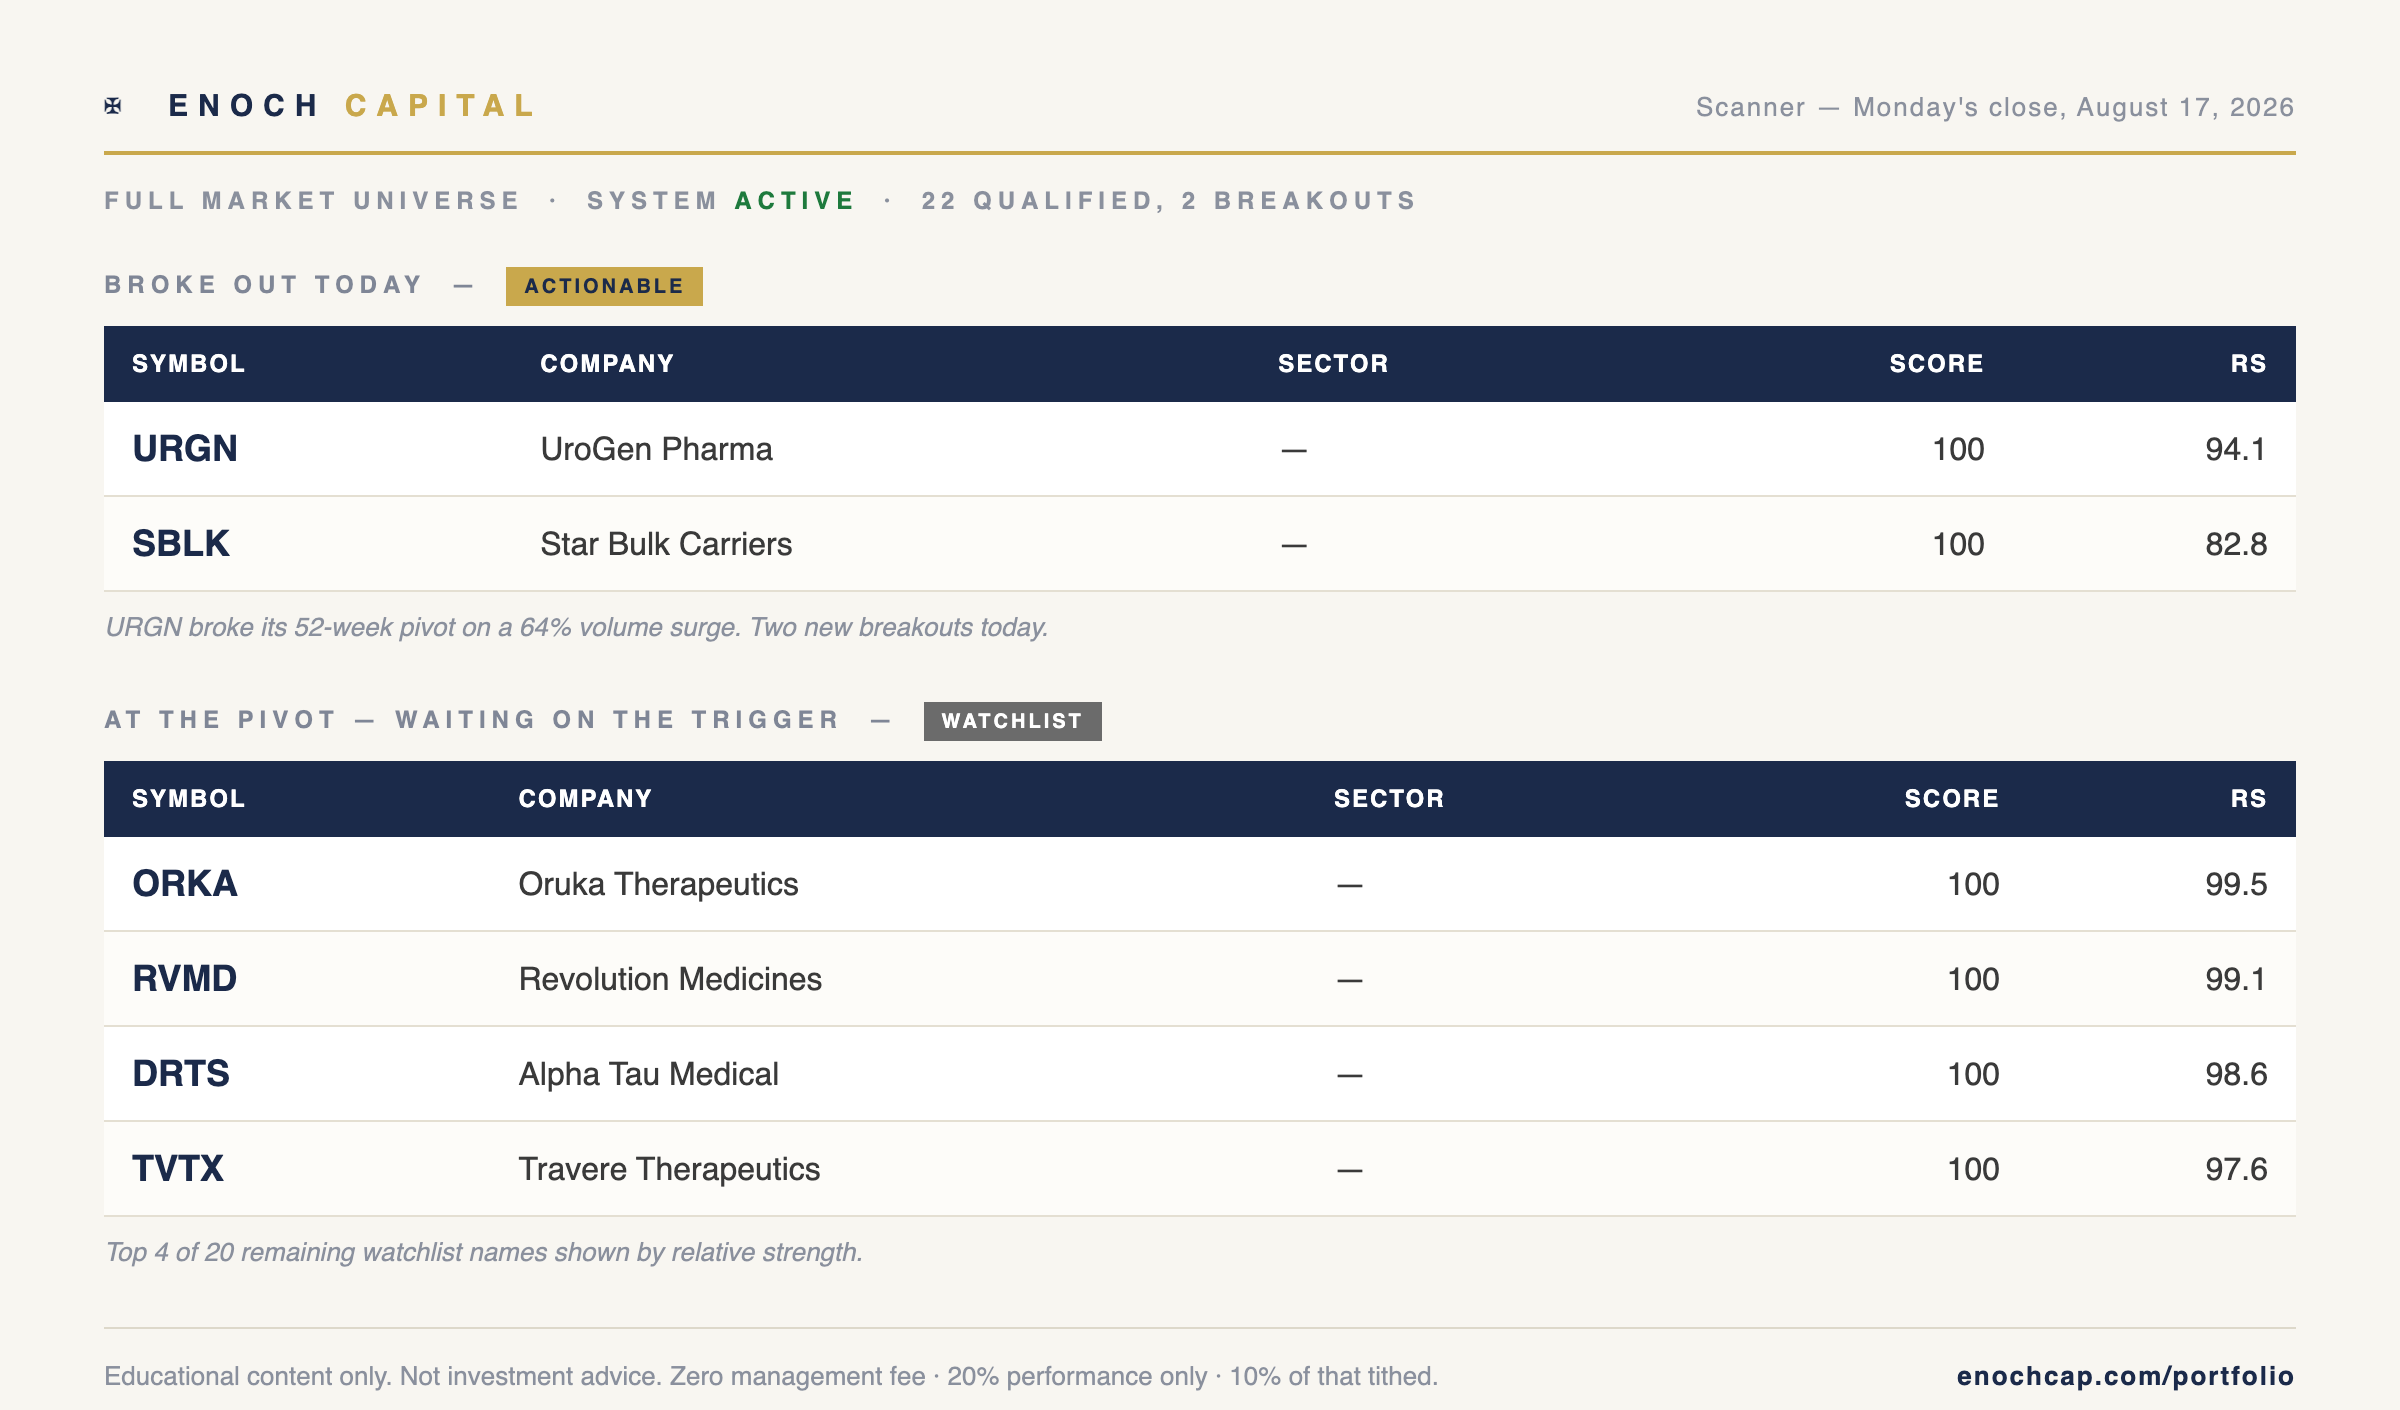Viewport: 2400px width, 1410px height.
Task: Select the RVMD ticker symbol
Action: 185,979
